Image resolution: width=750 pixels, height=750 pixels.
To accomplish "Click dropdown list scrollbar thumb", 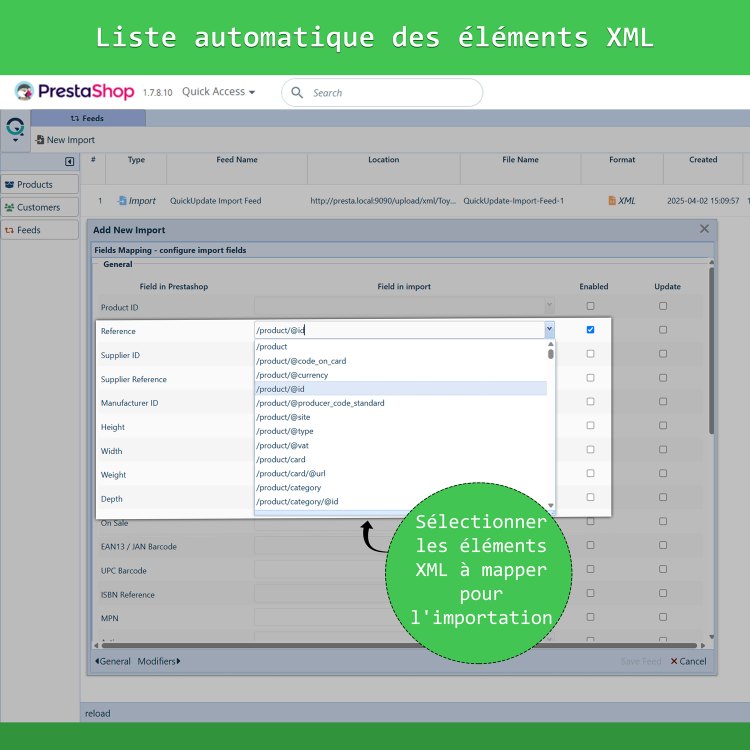I will [551, 354].
